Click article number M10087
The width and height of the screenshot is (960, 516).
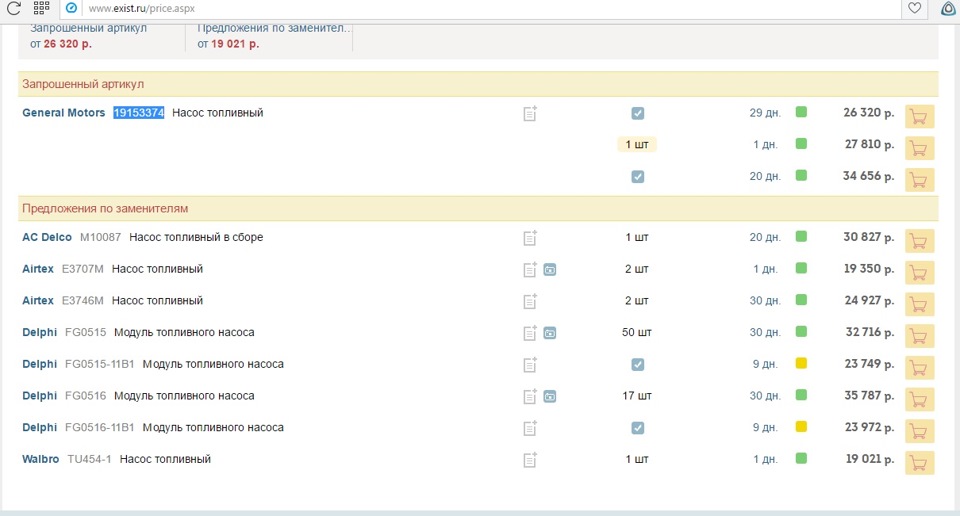pos(100,237)
